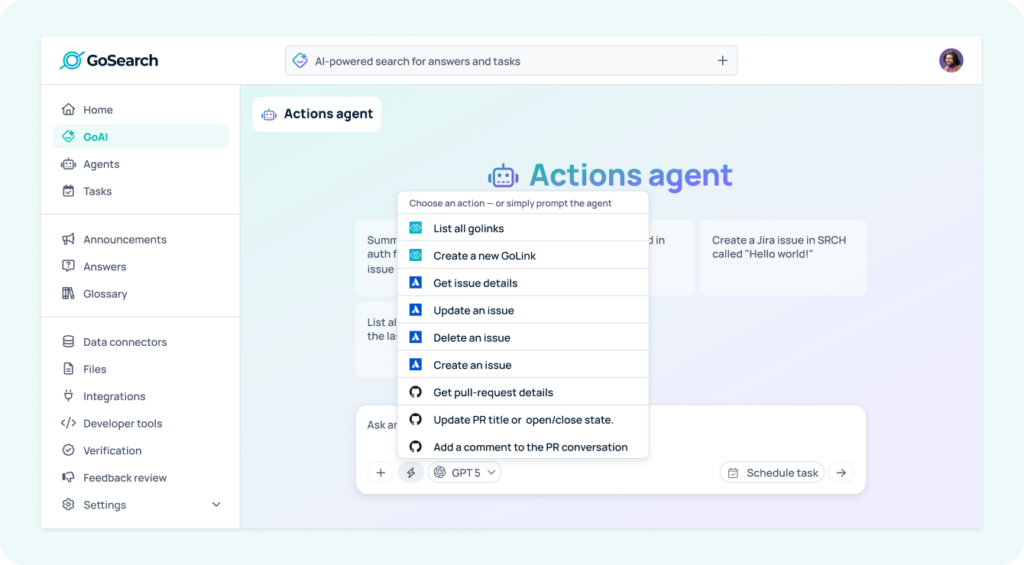Screen dimensions: 1024x565
Task: Click the plus icon in the search bar
Action: (722, 61)
